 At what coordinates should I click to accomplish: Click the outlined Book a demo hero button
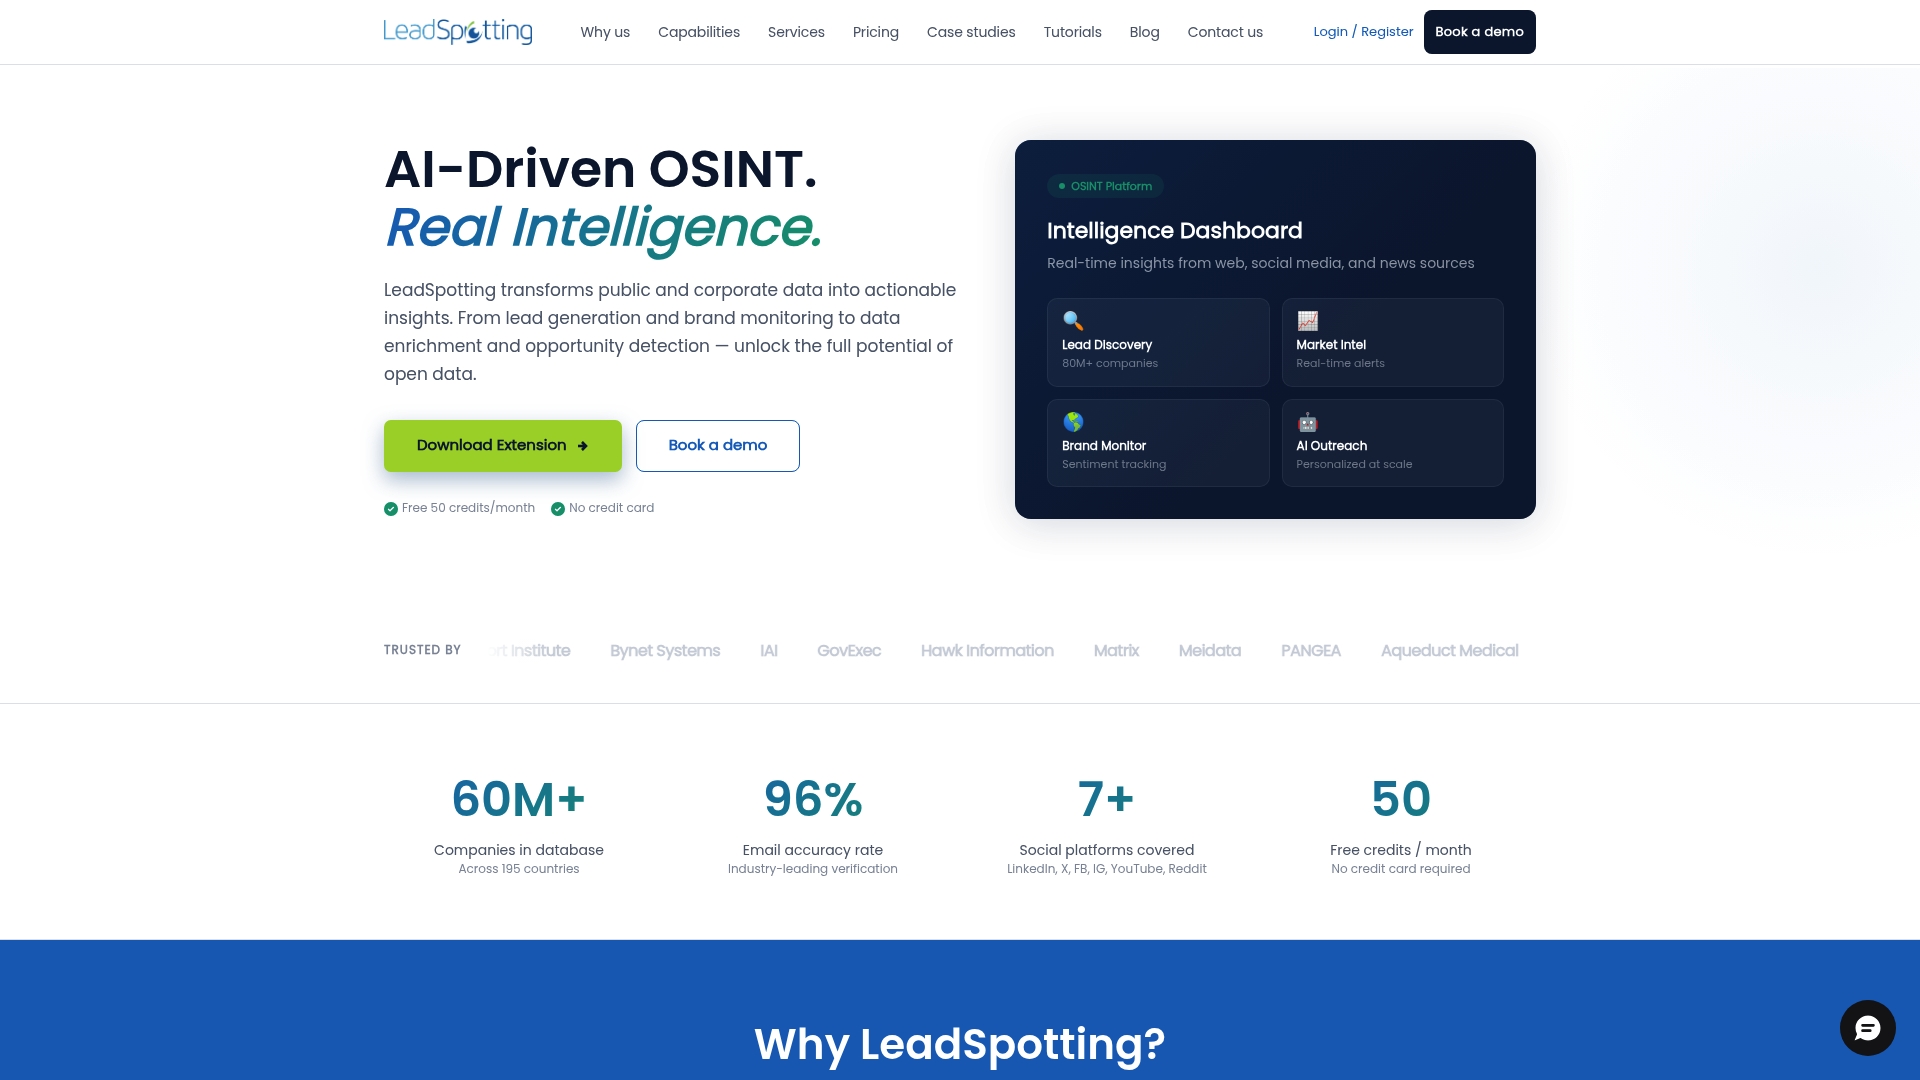[x=718, y=446]
